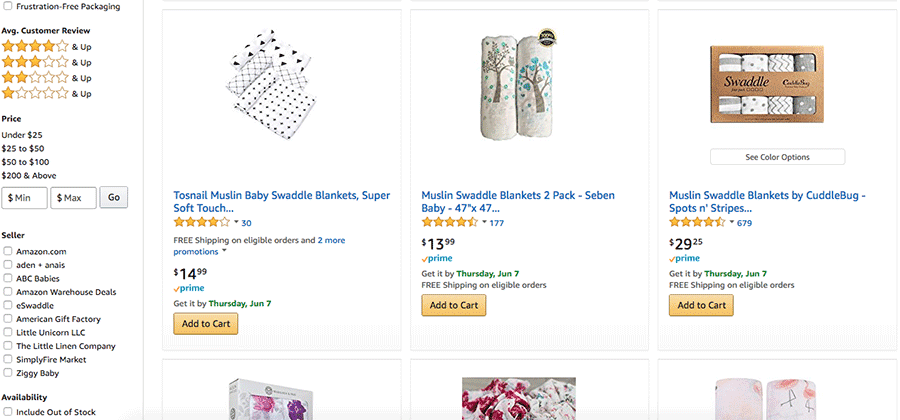900x420 pixels.
Task: Filter by 4 stars & up rating
Action: click(35, 46)
